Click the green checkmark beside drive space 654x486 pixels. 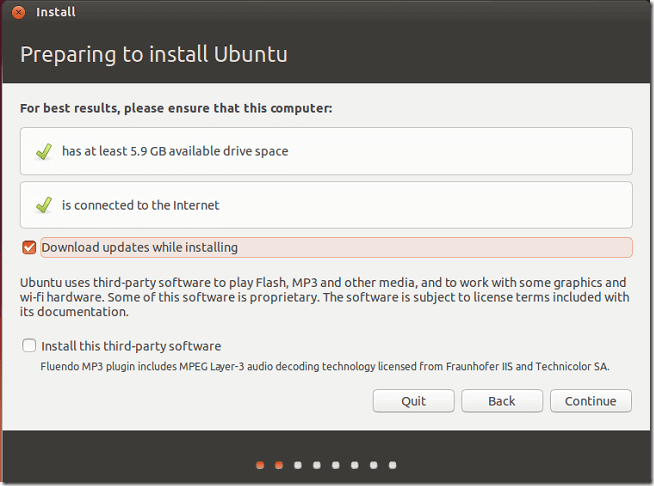pyautogui.click(x=44, y=151)
